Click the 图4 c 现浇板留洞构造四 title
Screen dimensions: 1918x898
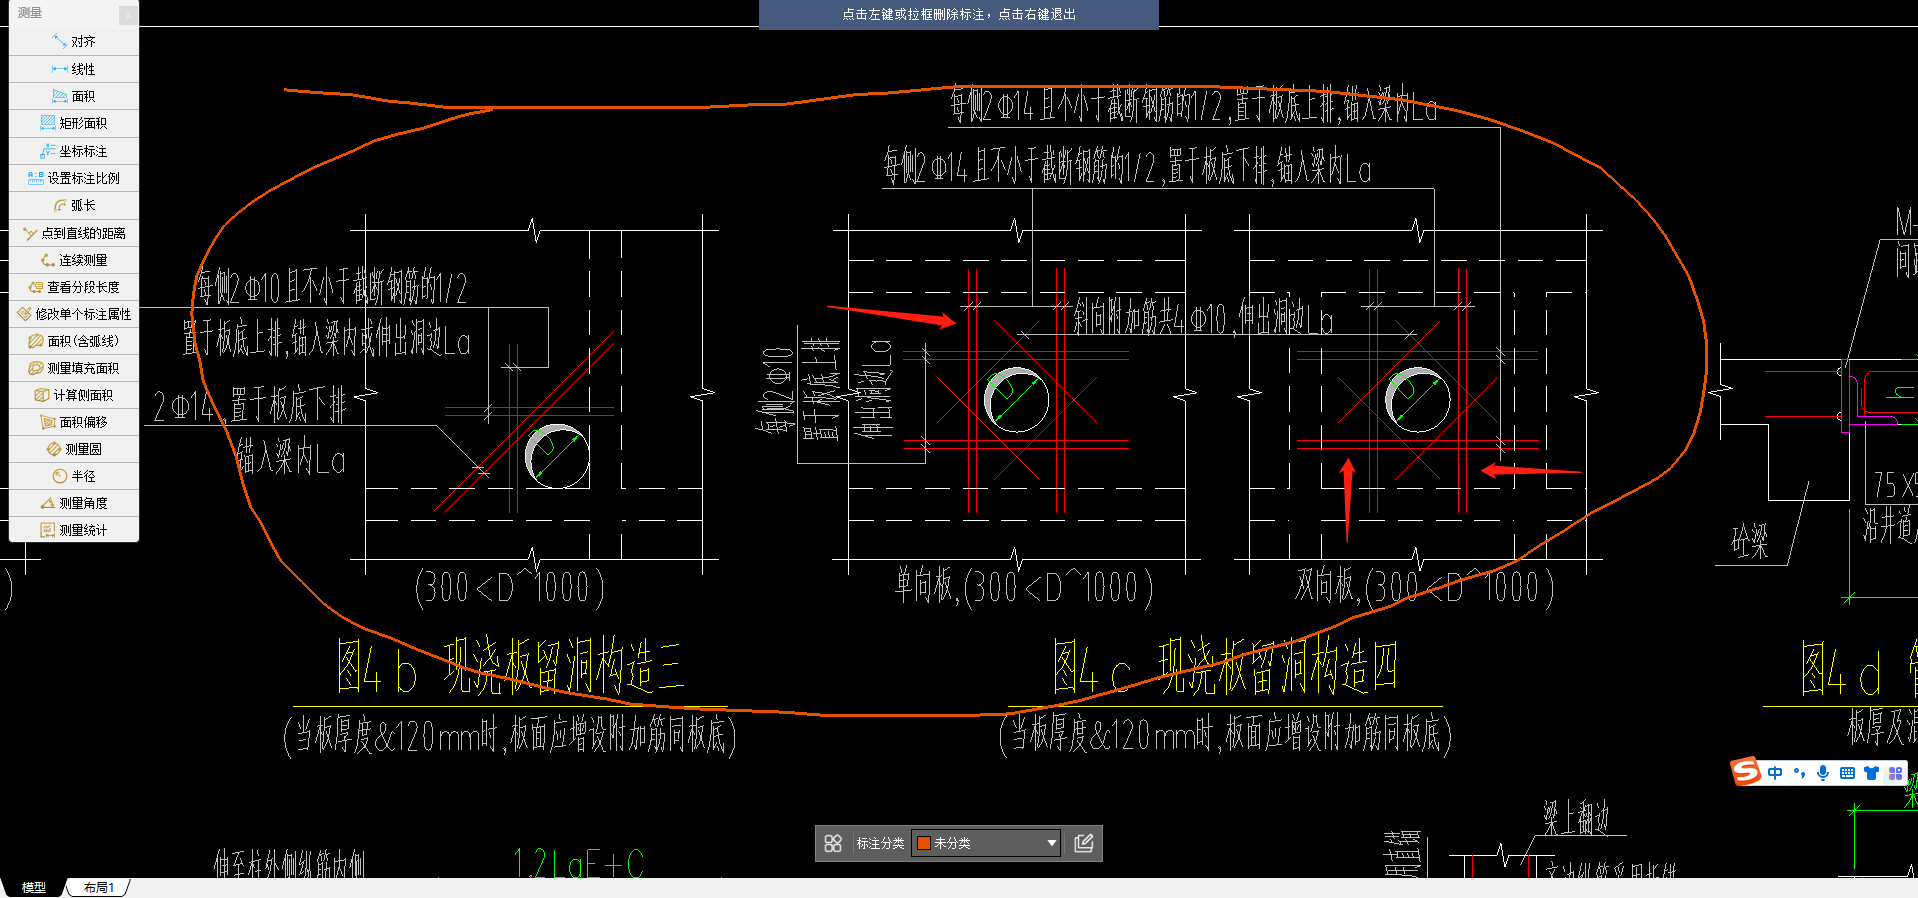coord(1225,667)
